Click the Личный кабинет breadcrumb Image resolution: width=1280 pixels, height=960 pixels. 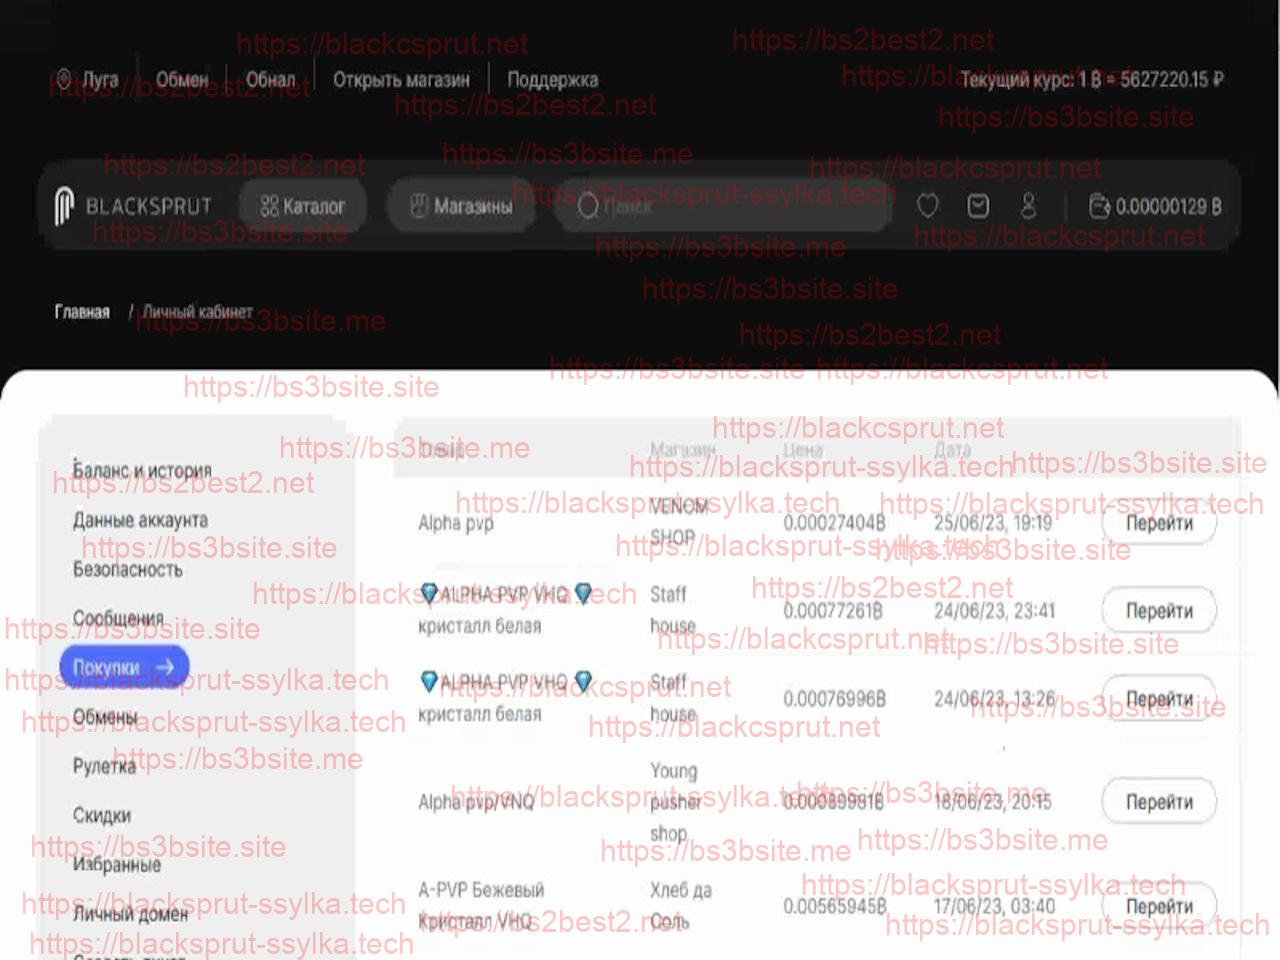197,312
